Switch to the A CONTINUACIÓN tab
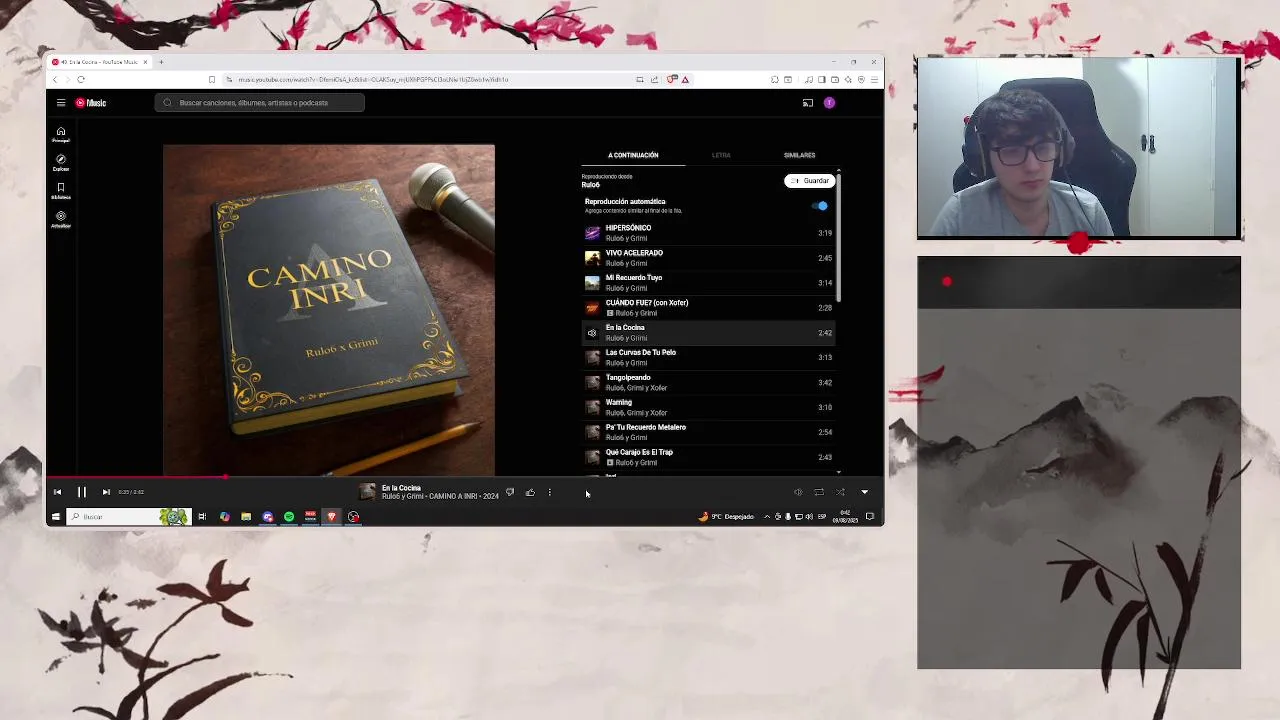 (x=633, y=155)
